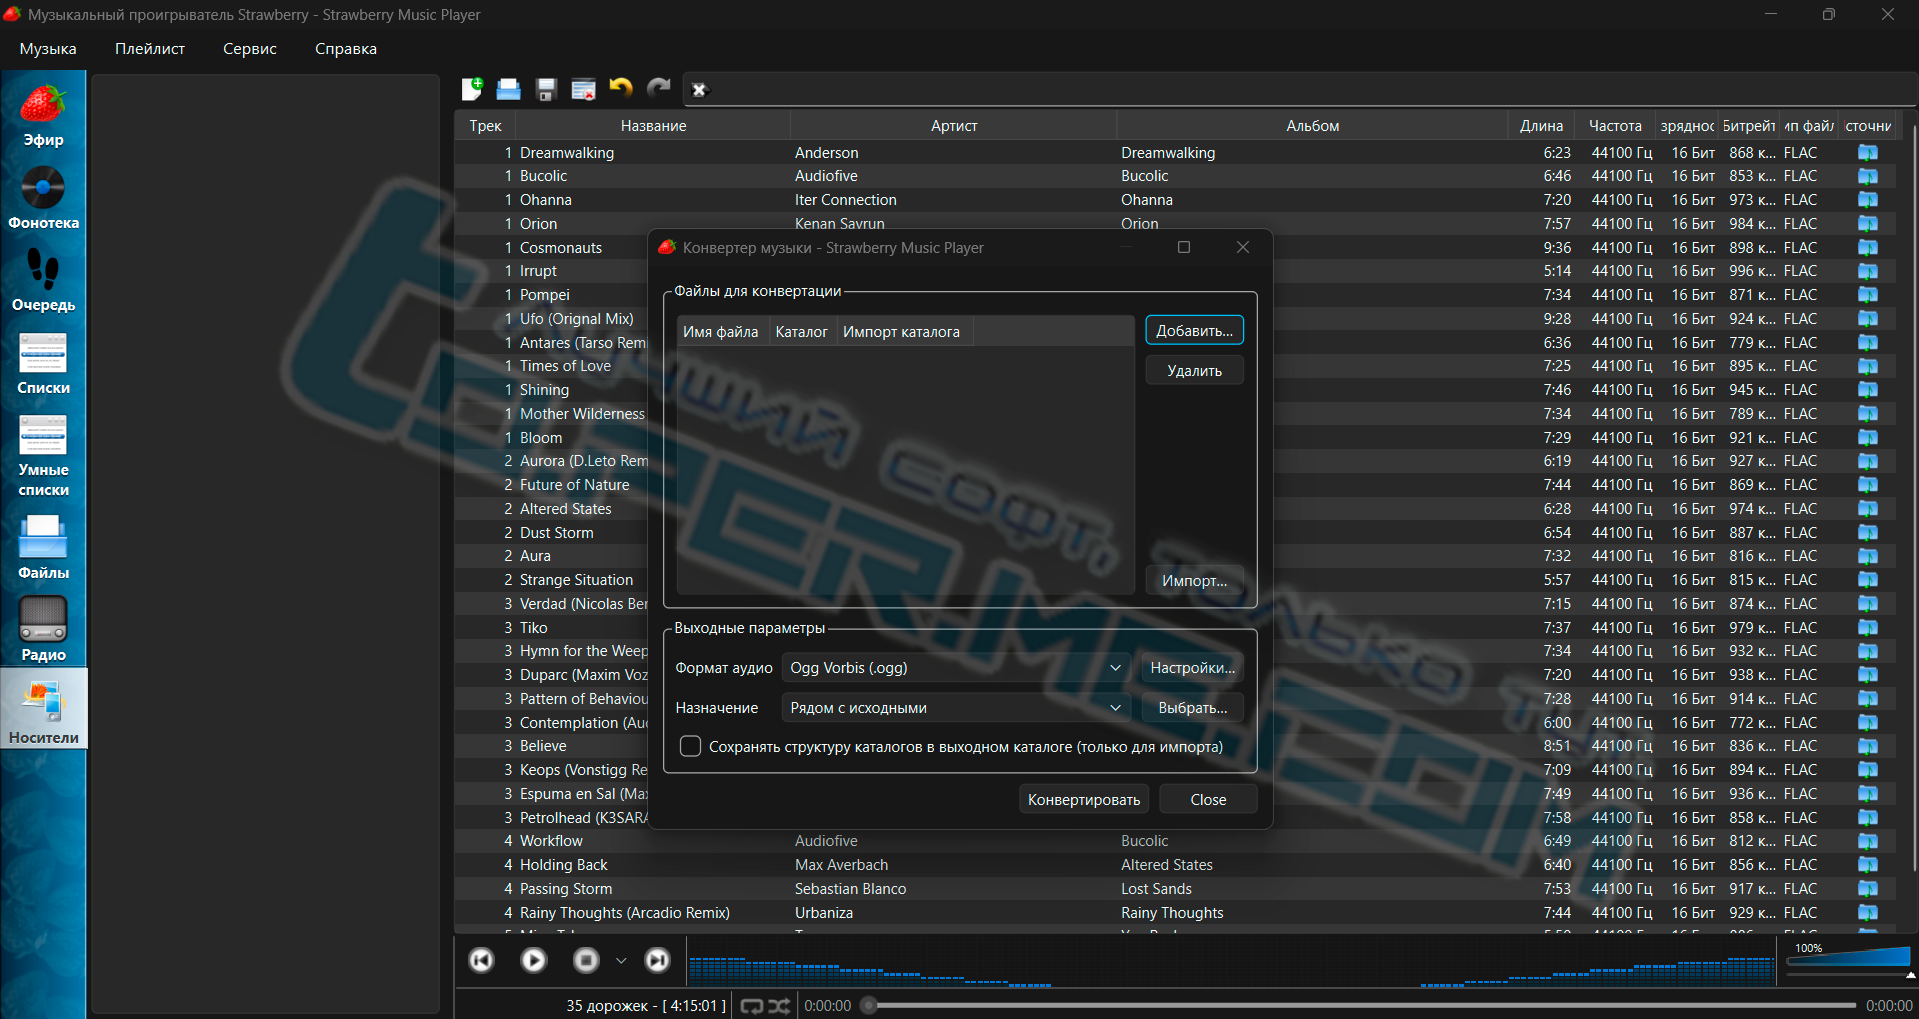Click the source icon in the Cosmonauts row
The image size is (1919, 1019).
click(1868, 248)
